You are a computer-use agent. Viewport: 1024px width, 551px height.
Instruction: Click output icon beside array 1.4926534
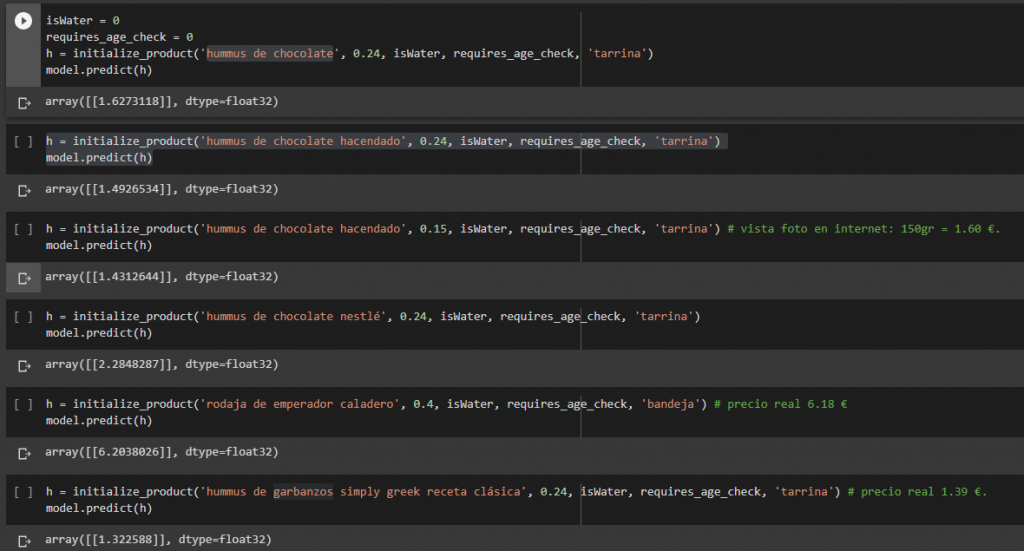coord(24,191)
